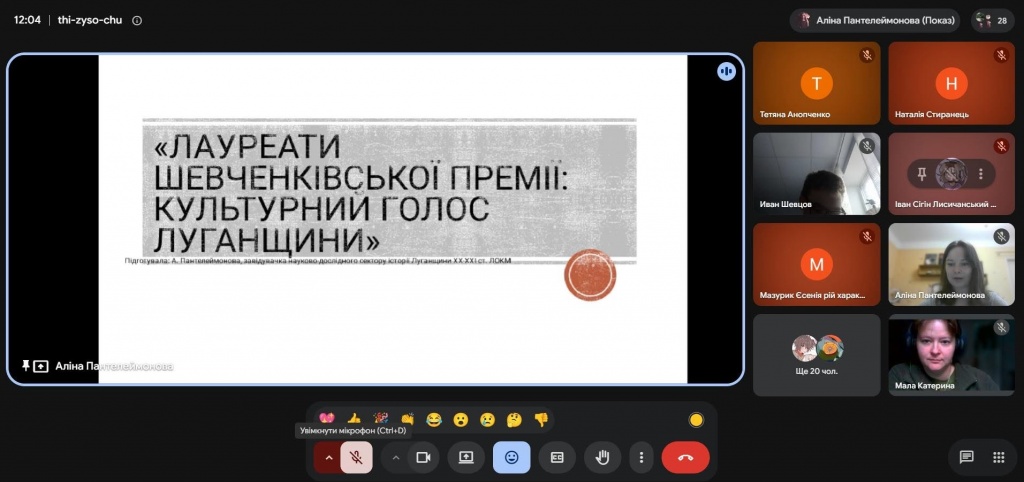Click muted mic icon on Тетяна Анопченко

pos(867,56)
